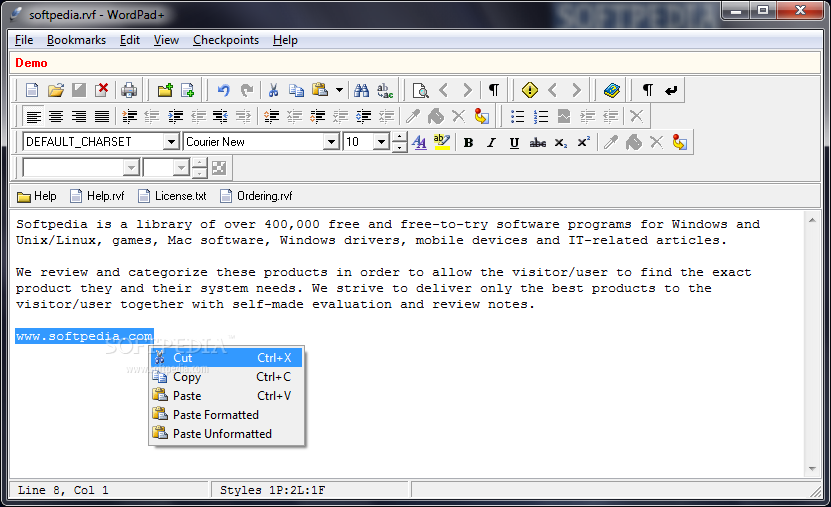Open the License.txt bookmark
The height and width of the screenshot is (507, 831).
coord(172,196)
